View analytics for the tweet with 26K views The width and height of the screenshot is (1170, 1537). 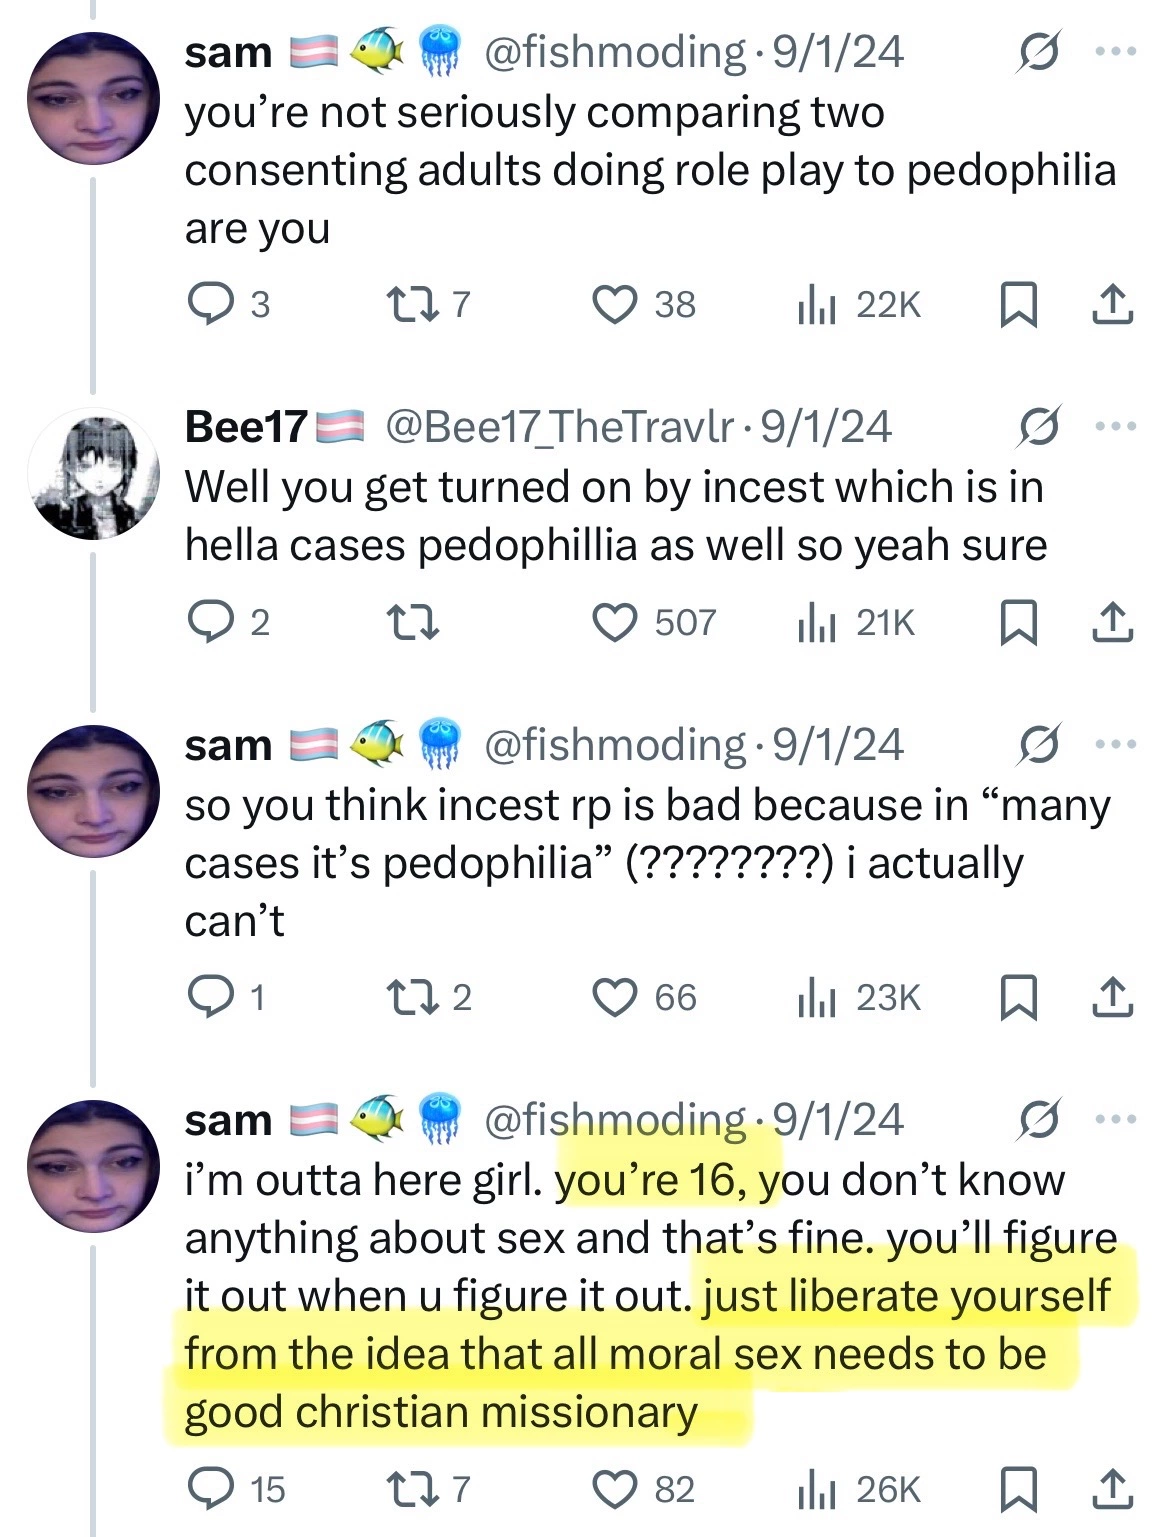pos(816,1490)
